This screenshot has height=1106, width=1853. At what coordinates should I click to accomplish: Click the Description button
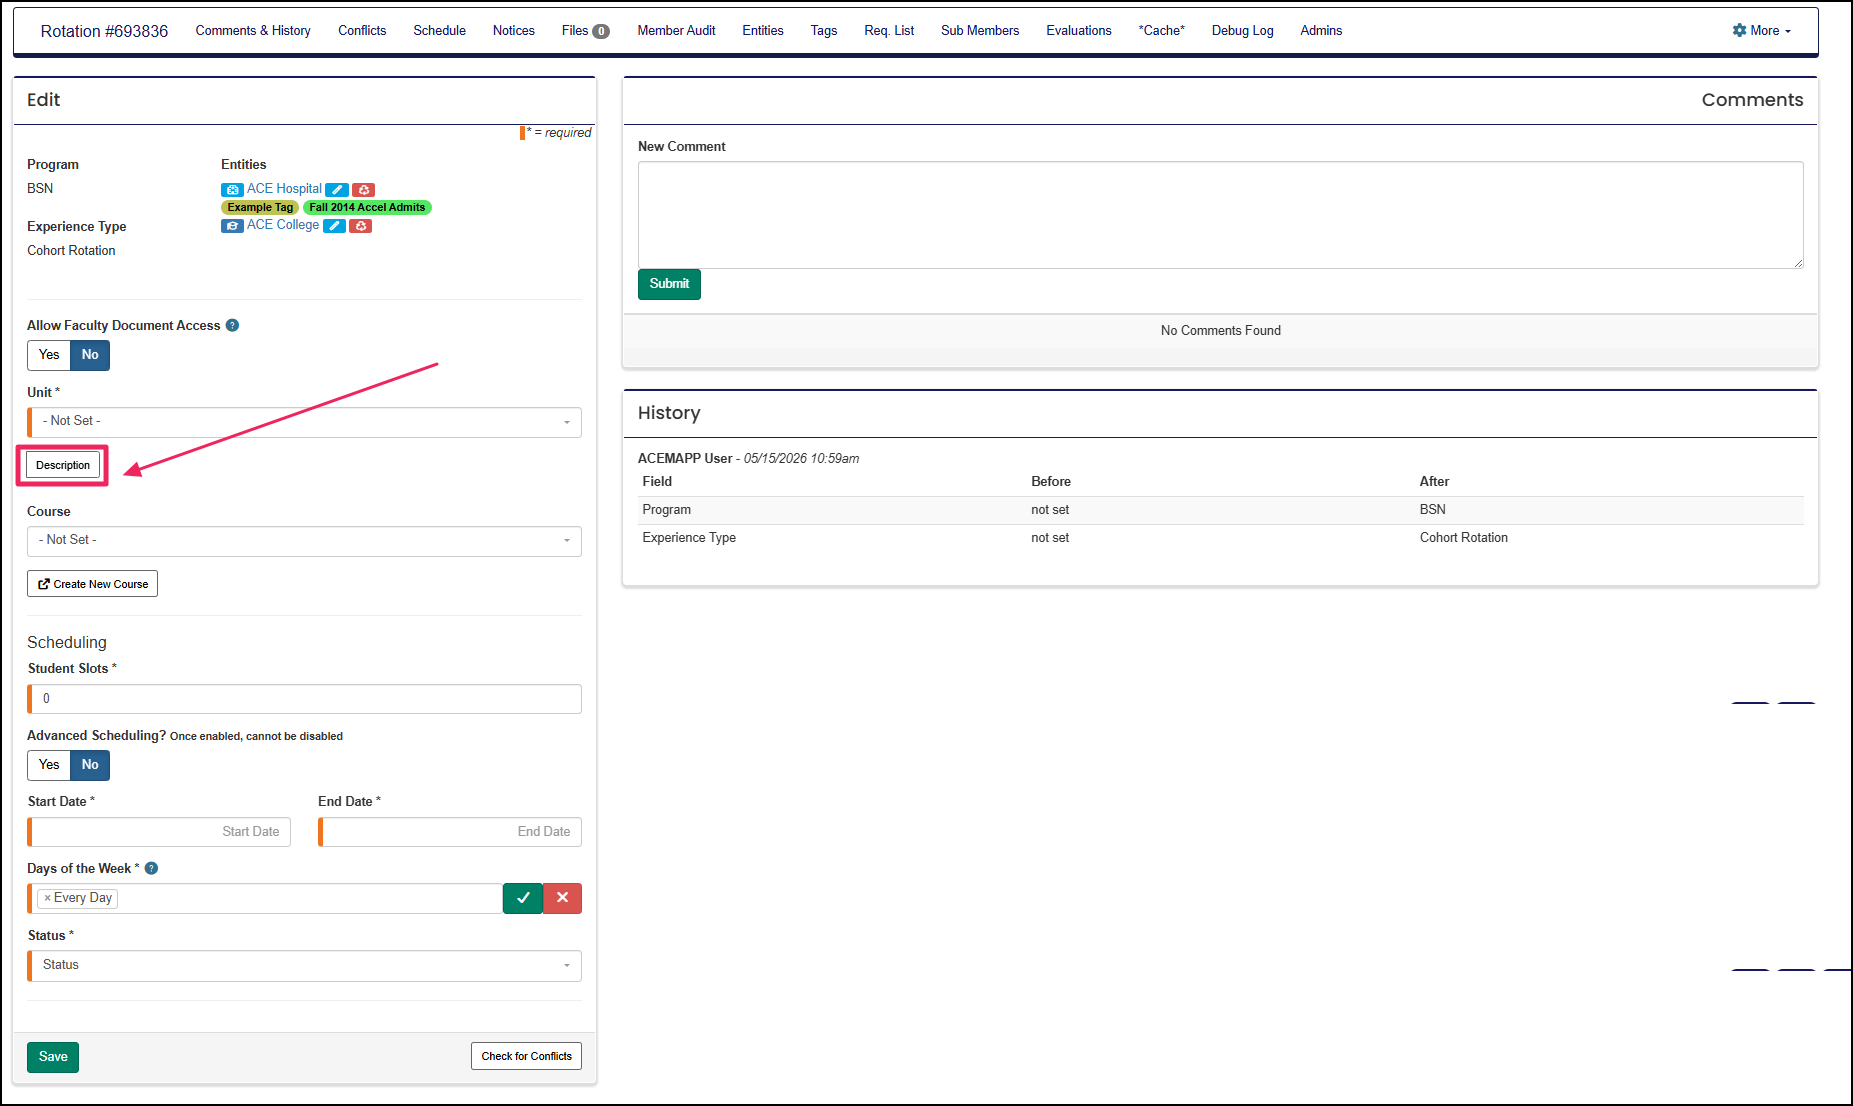click(x=63, y=465)
